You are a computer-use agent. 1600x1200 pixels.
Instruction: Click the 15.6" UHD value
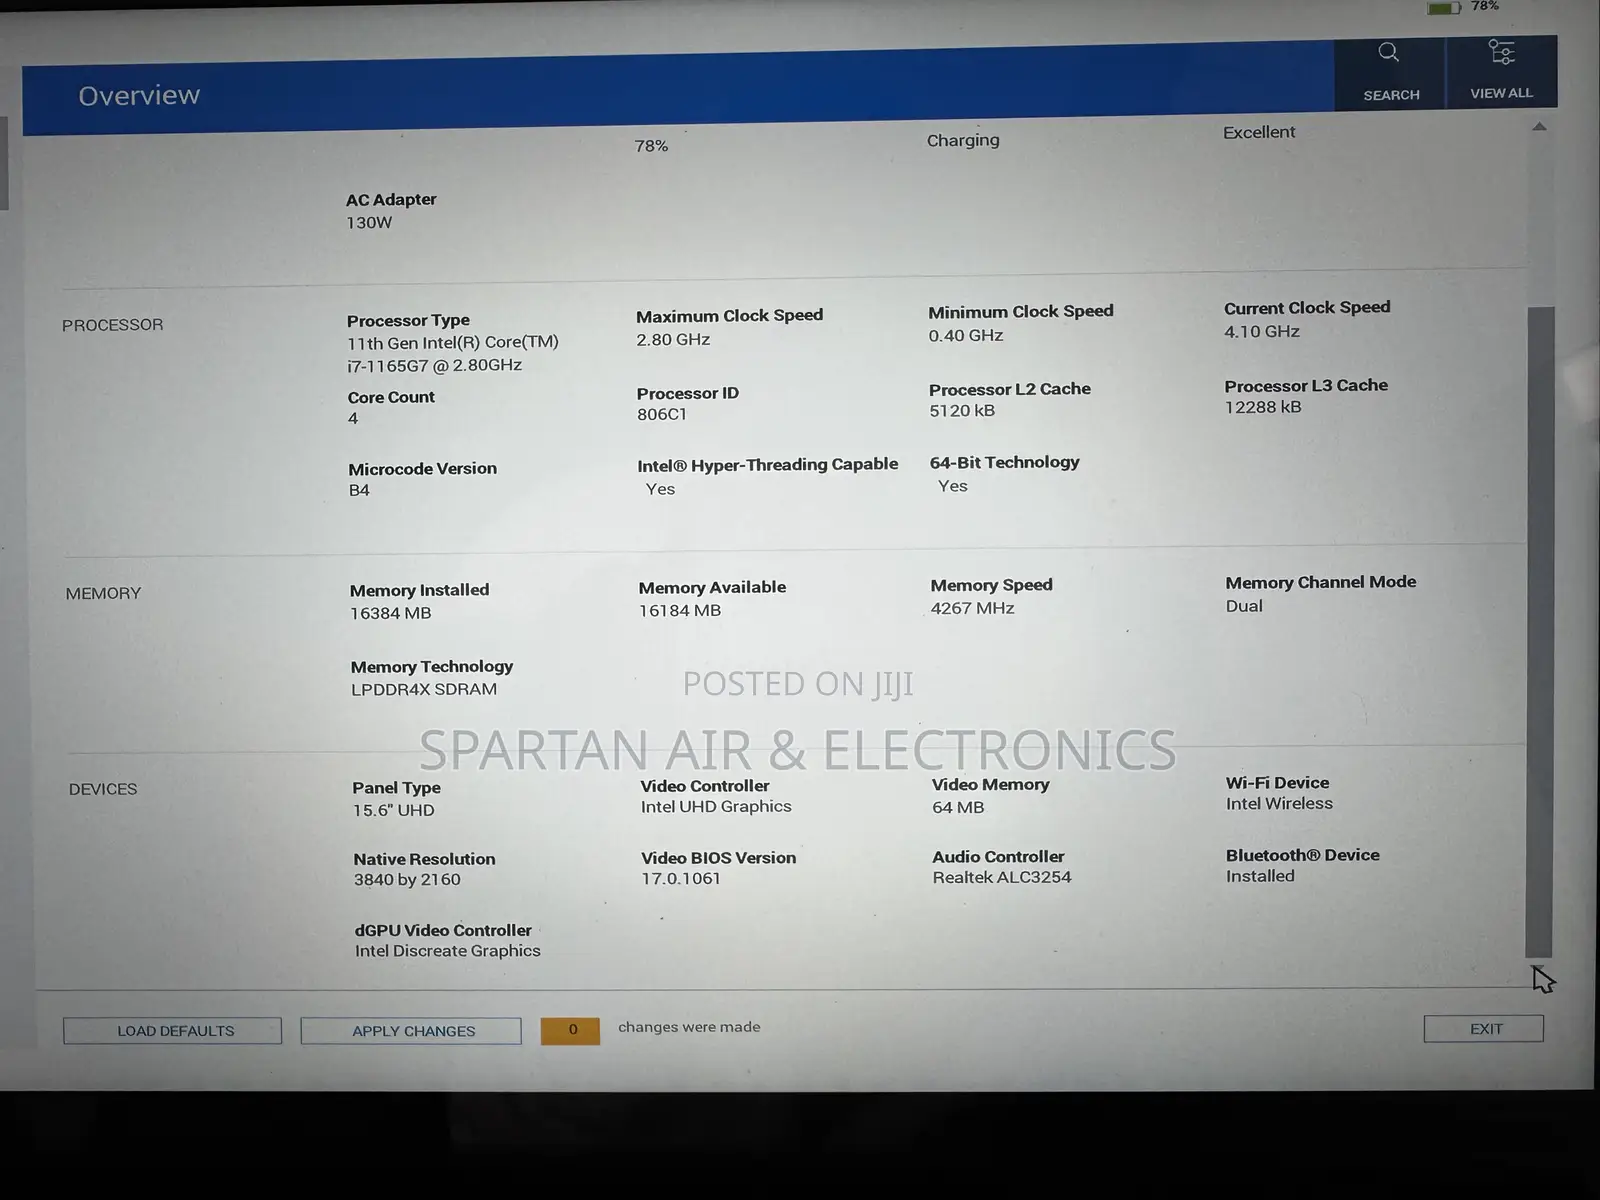[x=393, y=811]
